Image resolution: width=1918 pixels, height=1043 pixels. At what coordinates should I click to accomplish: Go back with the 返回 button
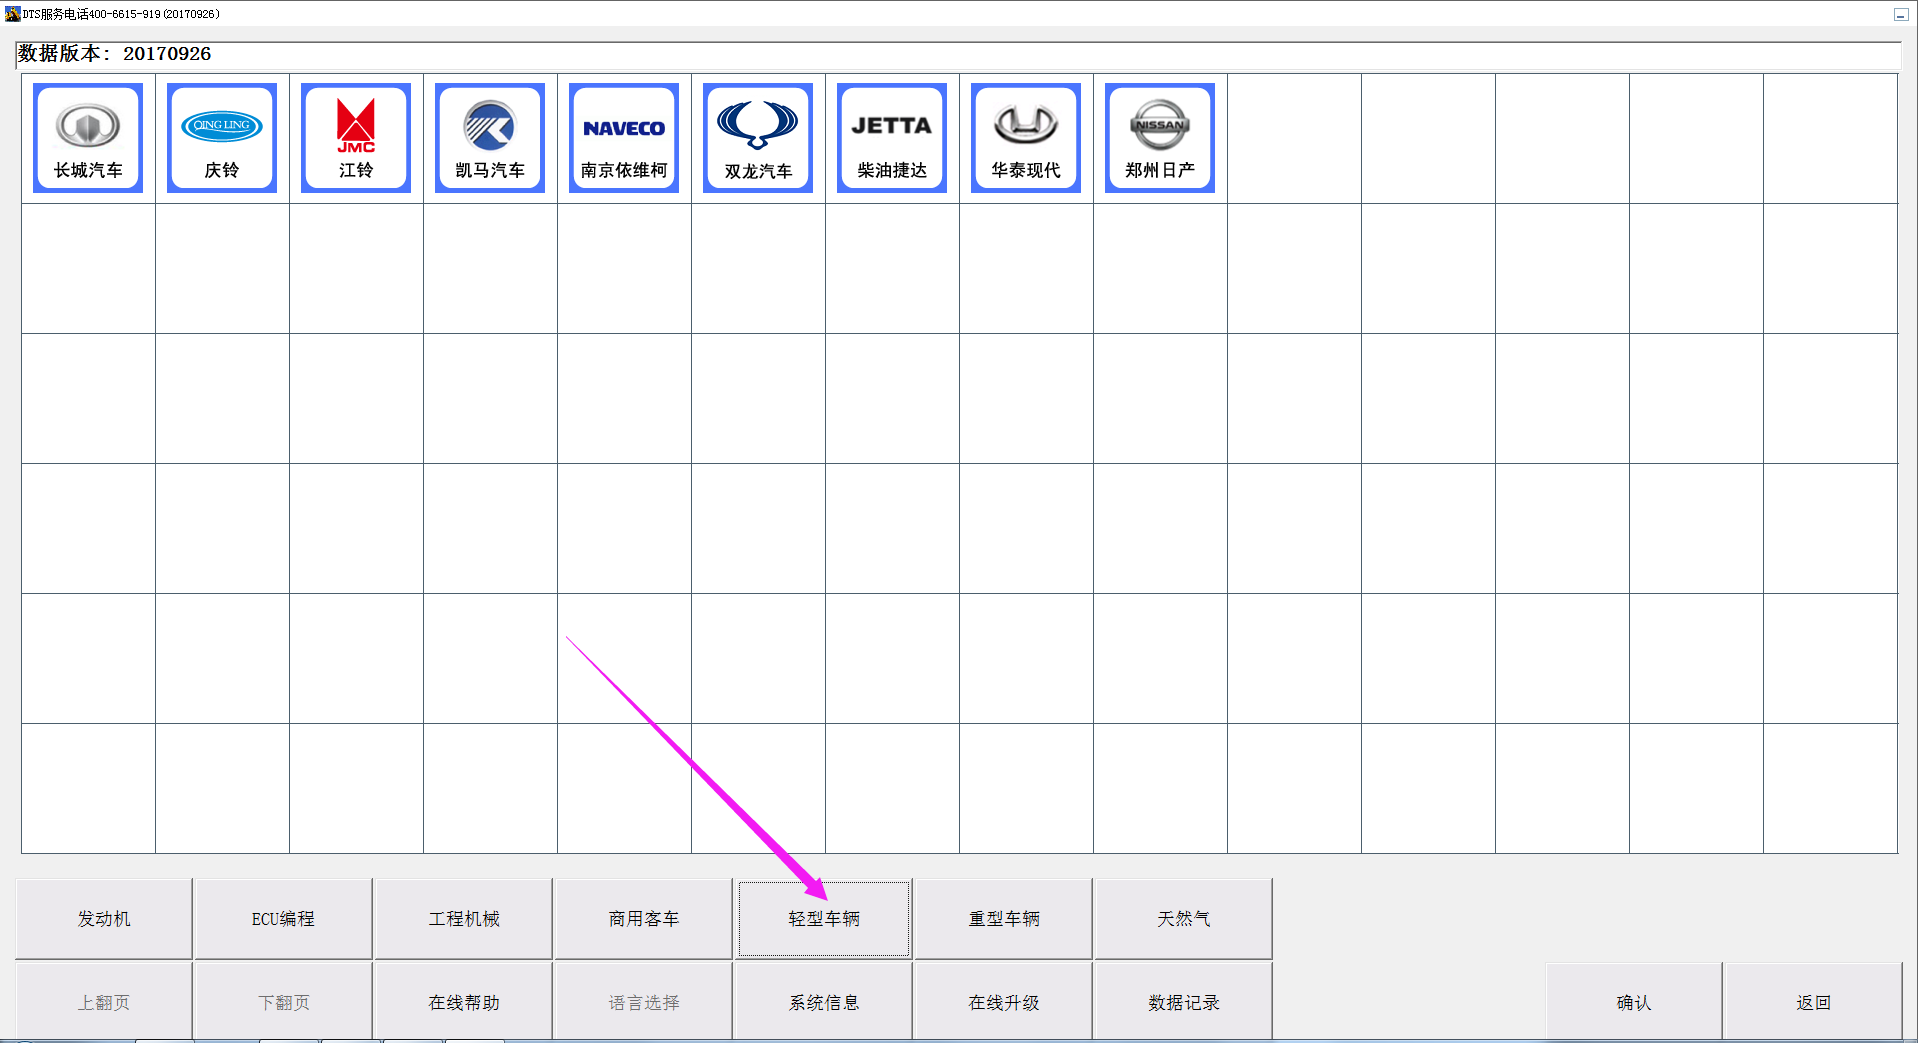1813,1001
